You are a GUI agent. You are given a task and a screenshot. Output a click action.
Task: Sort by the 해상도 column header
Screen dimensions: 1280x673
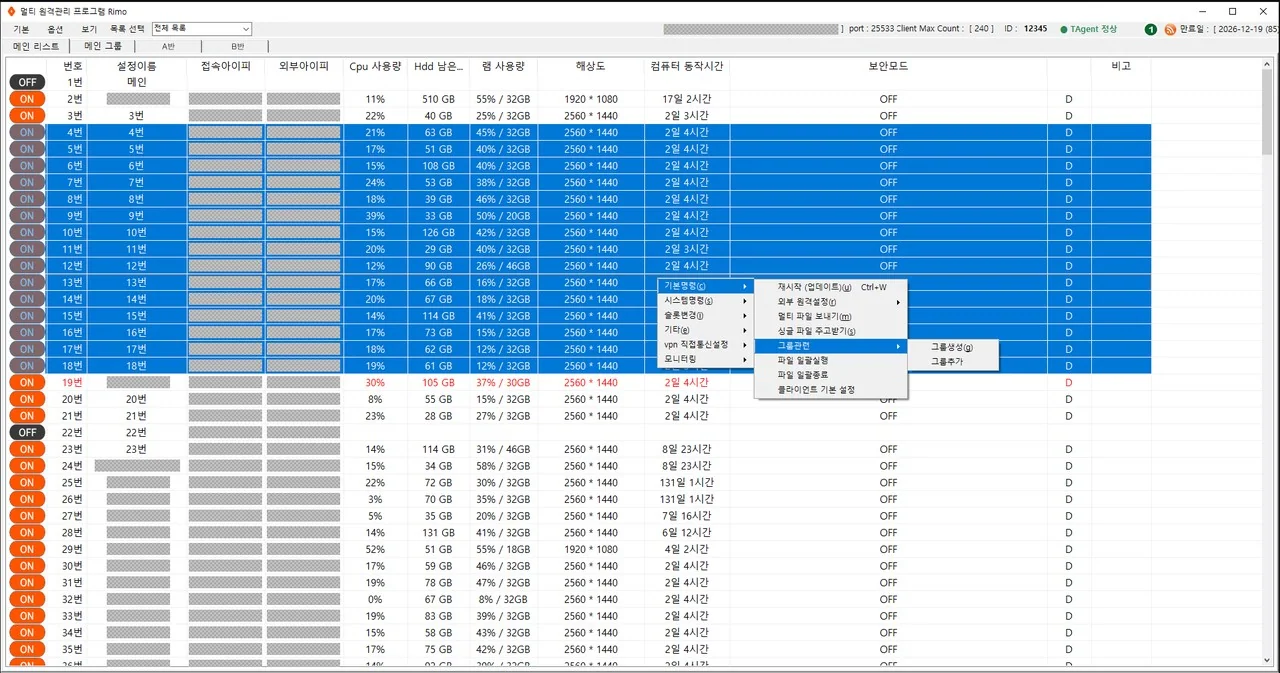[x=590, y=66]
